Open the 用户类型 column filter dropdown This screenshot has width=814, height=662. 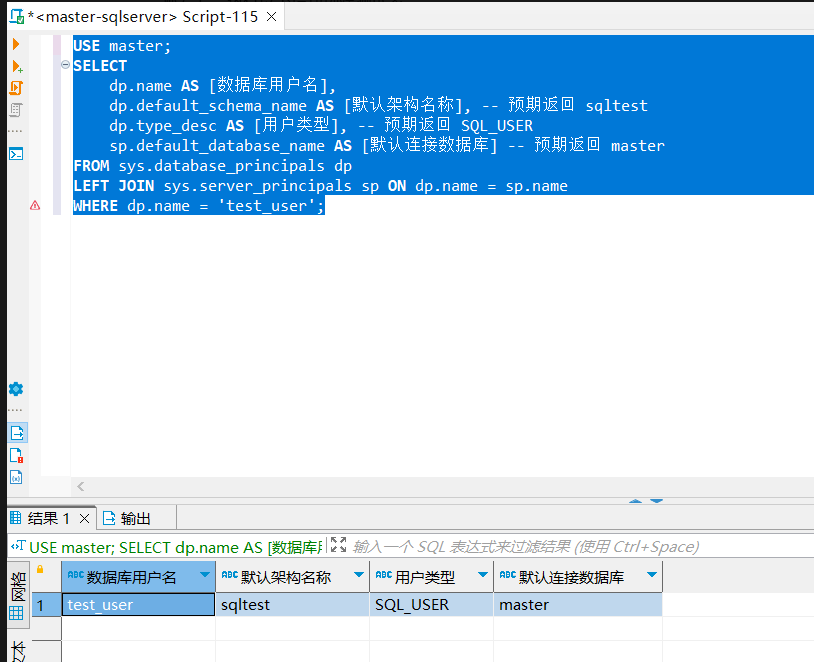coord(483,575)
